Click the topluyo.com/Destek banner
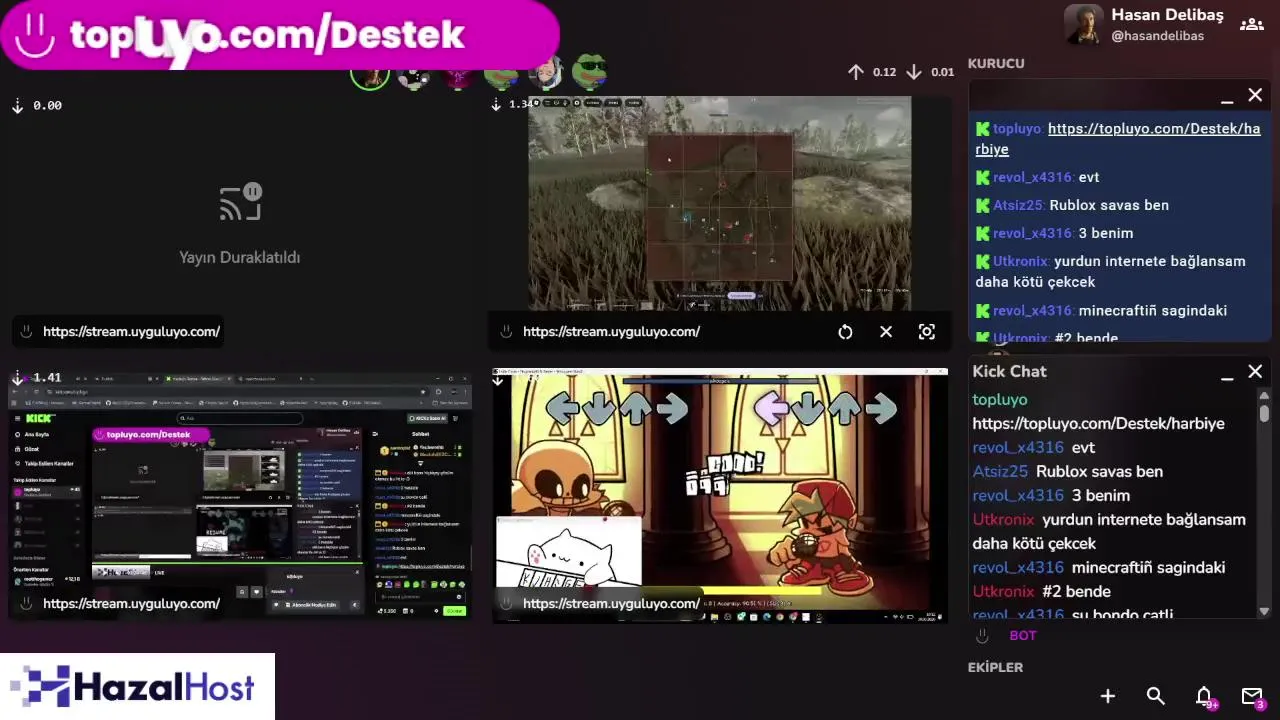The height and width of the screenshot is (720, 1280). pyautogui.click(x=280, y=35)
